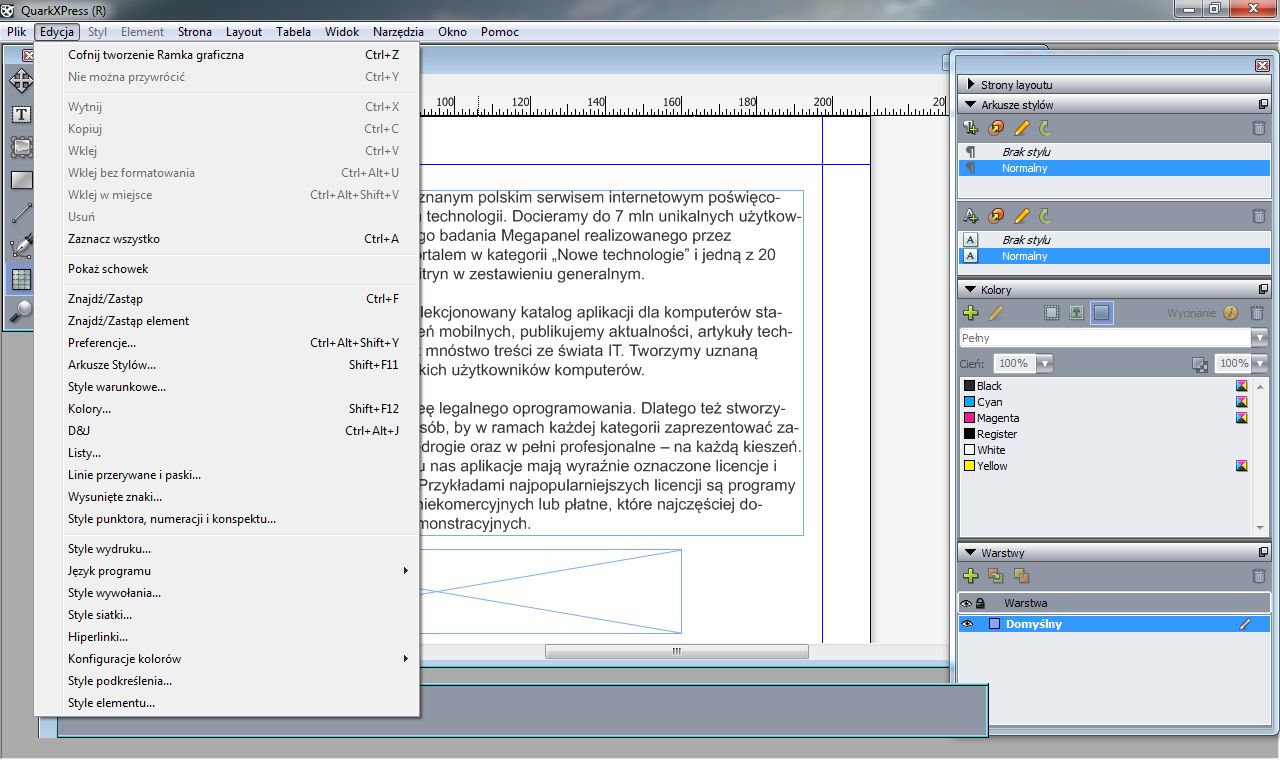Click edit color pencil in Kolory panel
Image resolution: width=1280 pixels, height=760 pixels.
point(996,313)
